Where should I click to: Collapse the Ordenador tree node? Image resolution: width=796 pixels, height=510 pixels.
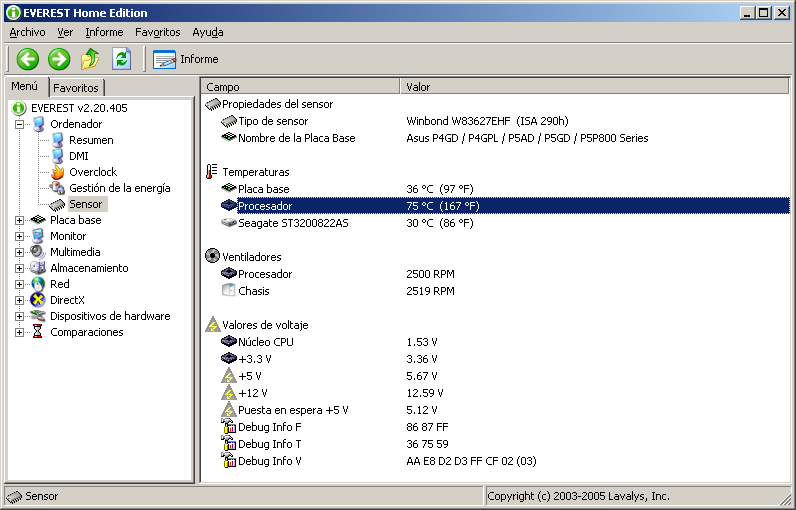(x=20, y=124)
